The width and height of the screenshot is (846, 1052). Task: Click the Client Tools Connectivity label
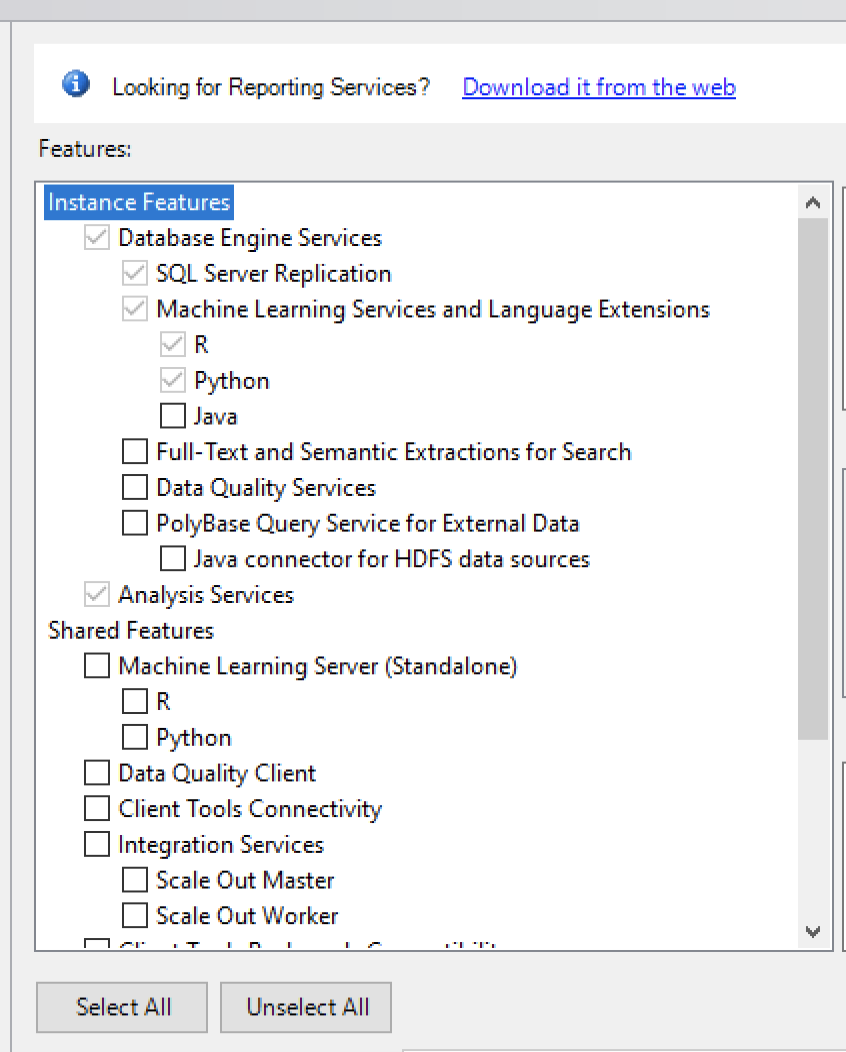coord(250,809)
